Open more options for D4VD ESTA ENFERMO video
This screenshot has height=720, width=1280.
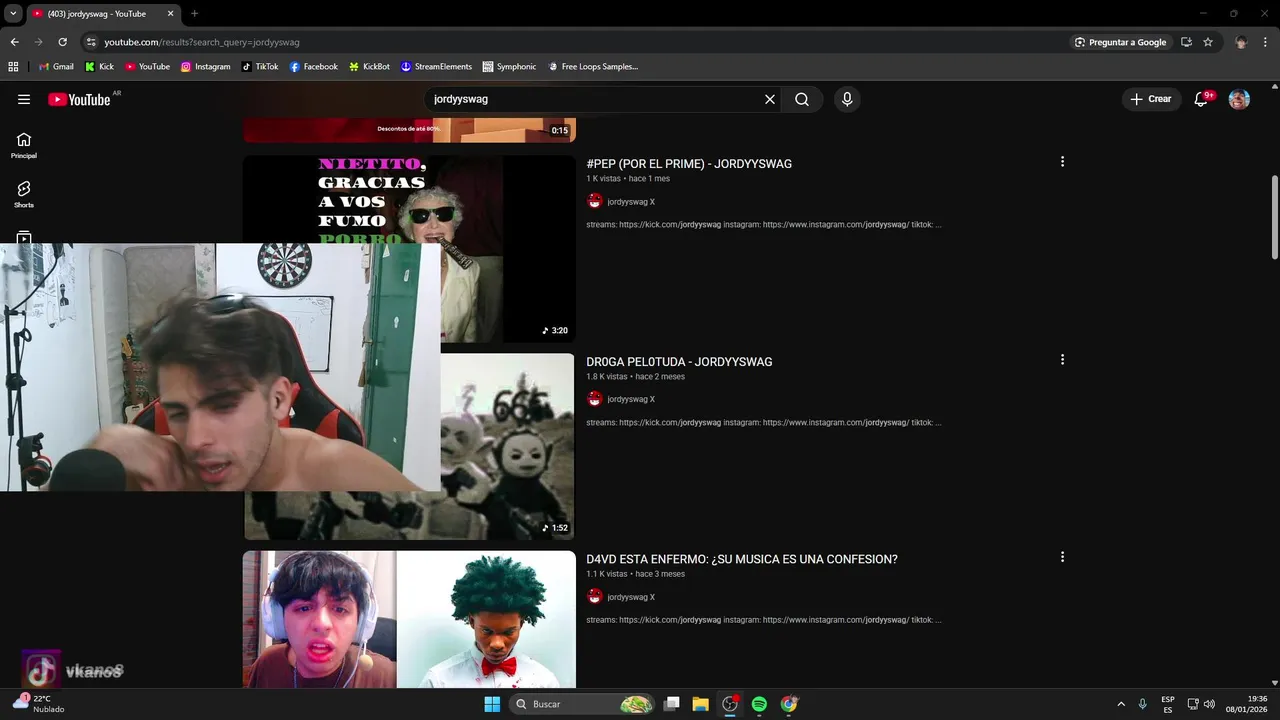pos(1062,557)
